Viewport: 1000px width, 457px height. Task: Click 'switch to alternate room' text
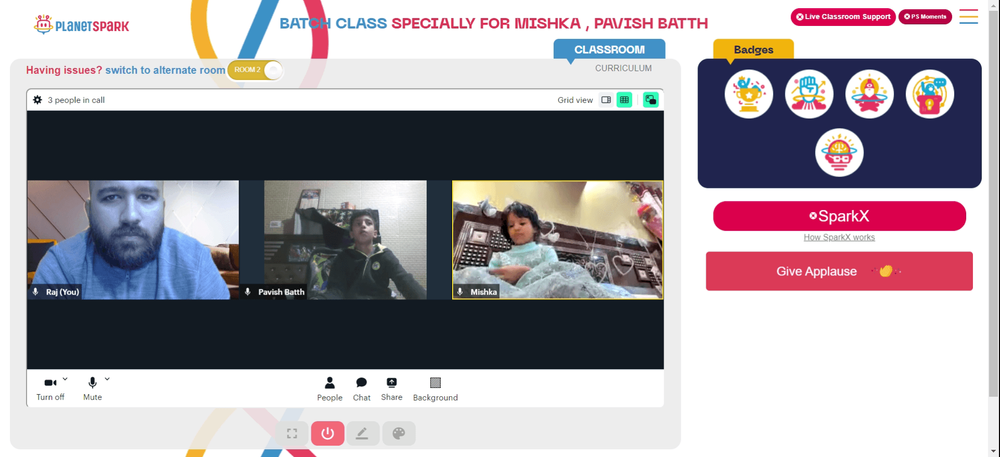(165, 70)
